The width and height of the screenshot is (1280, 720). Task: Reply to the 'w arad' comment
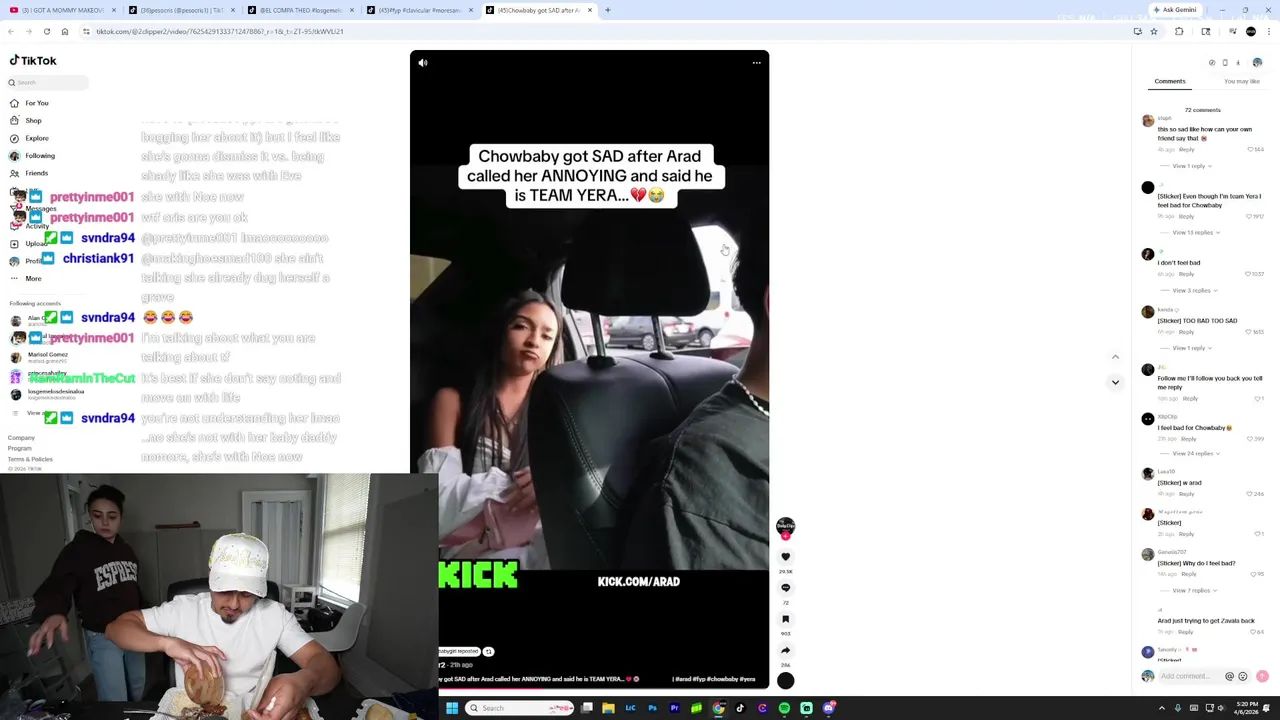click(x=1186, y=494)
